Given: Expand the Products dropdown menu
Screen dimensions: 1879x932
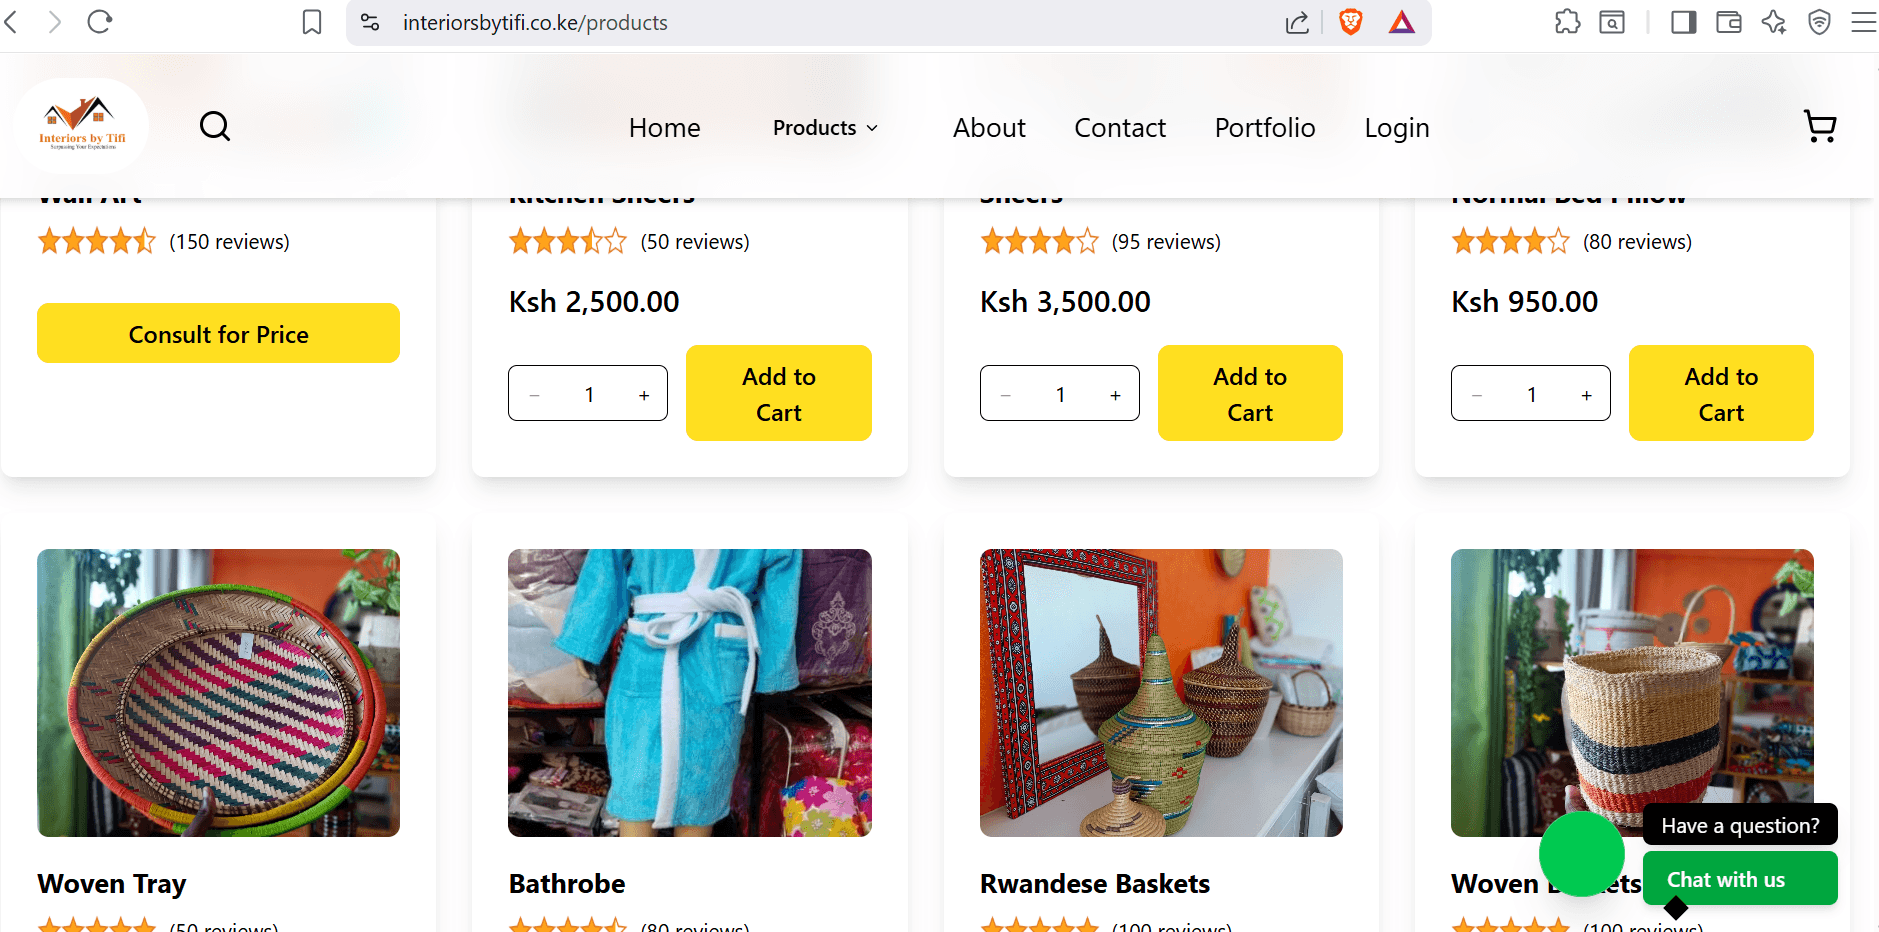Looking at the screenshot, I should click(825, 128).
